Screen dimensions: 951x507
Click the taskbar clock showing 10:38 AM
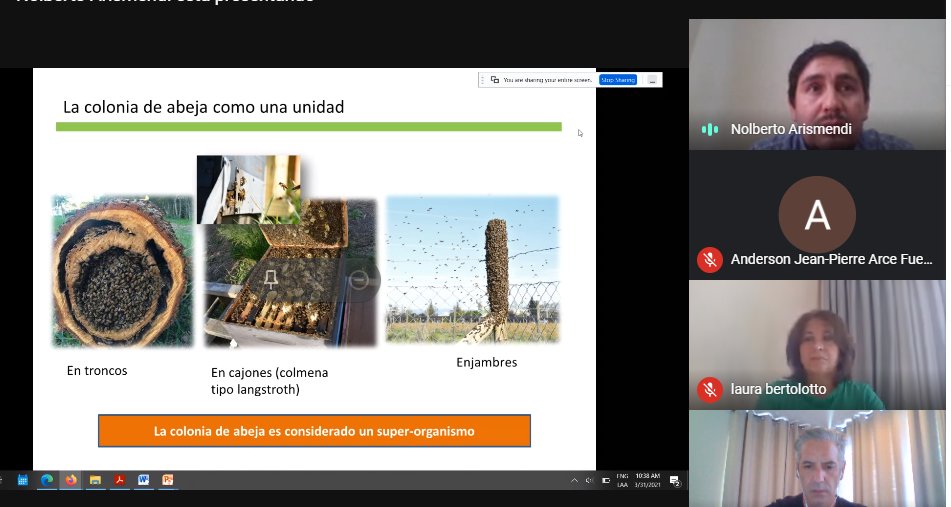coord(647,480)
